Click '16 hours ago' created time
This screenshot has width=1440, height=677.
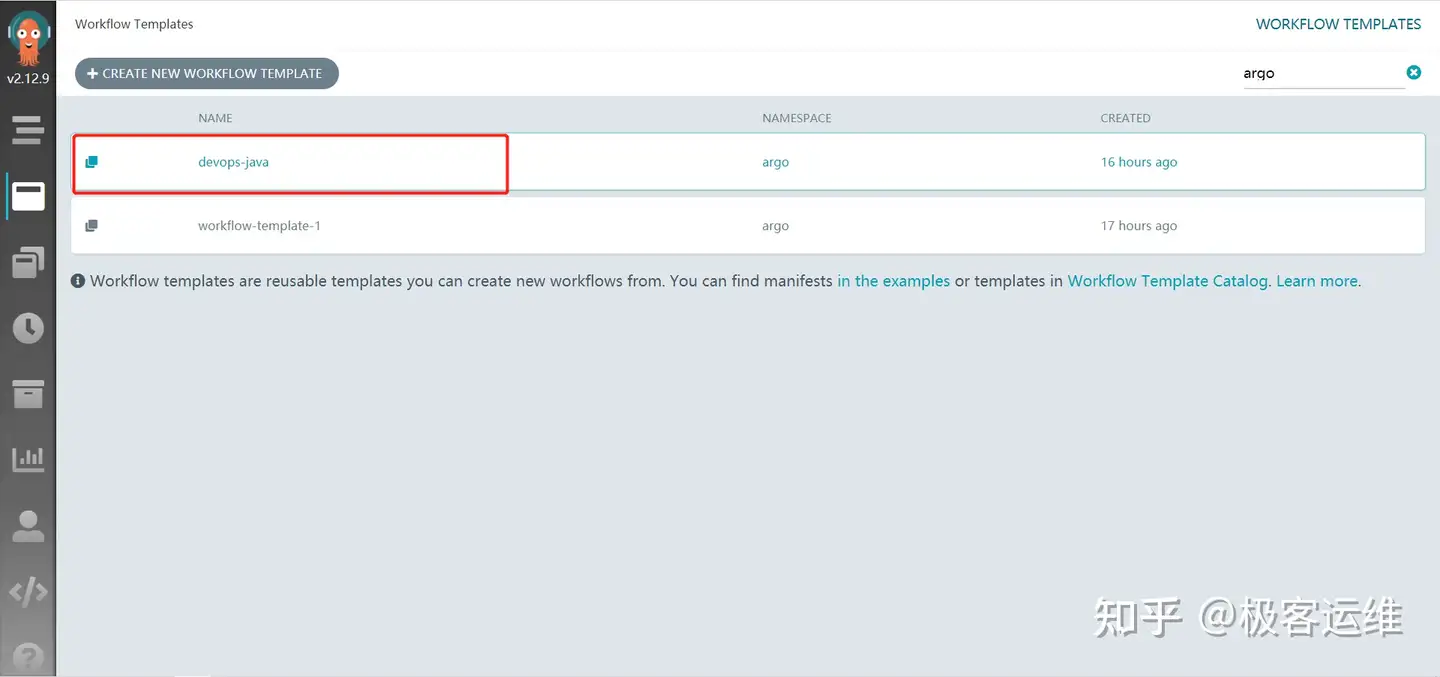click(1139, 162)
